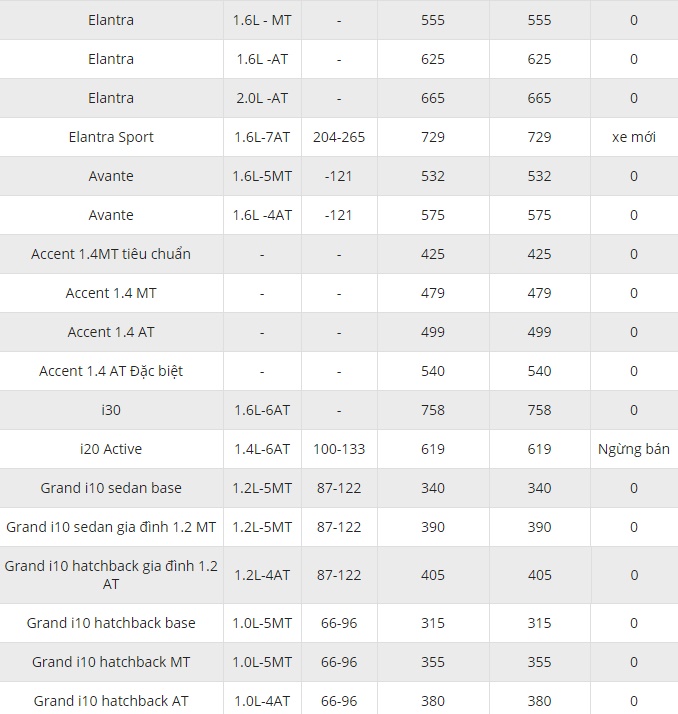The width and height of the screenshot is (678, 714).
Task: Select the "Grand i10 hatchback base" cell
Action: [111, 623]
